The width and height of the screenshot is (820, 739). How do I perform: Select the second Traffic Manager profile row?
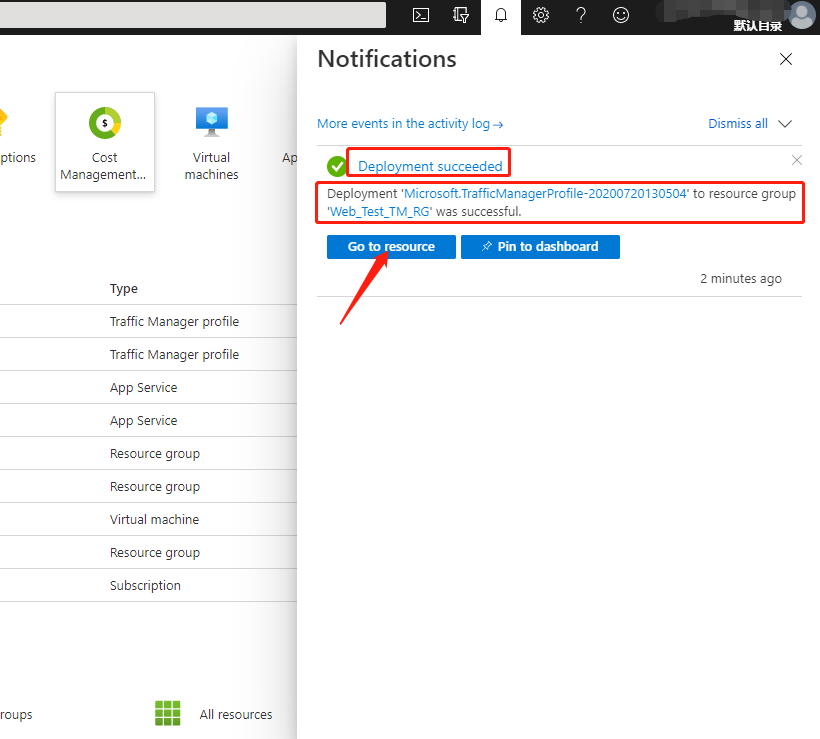[148, 354]
